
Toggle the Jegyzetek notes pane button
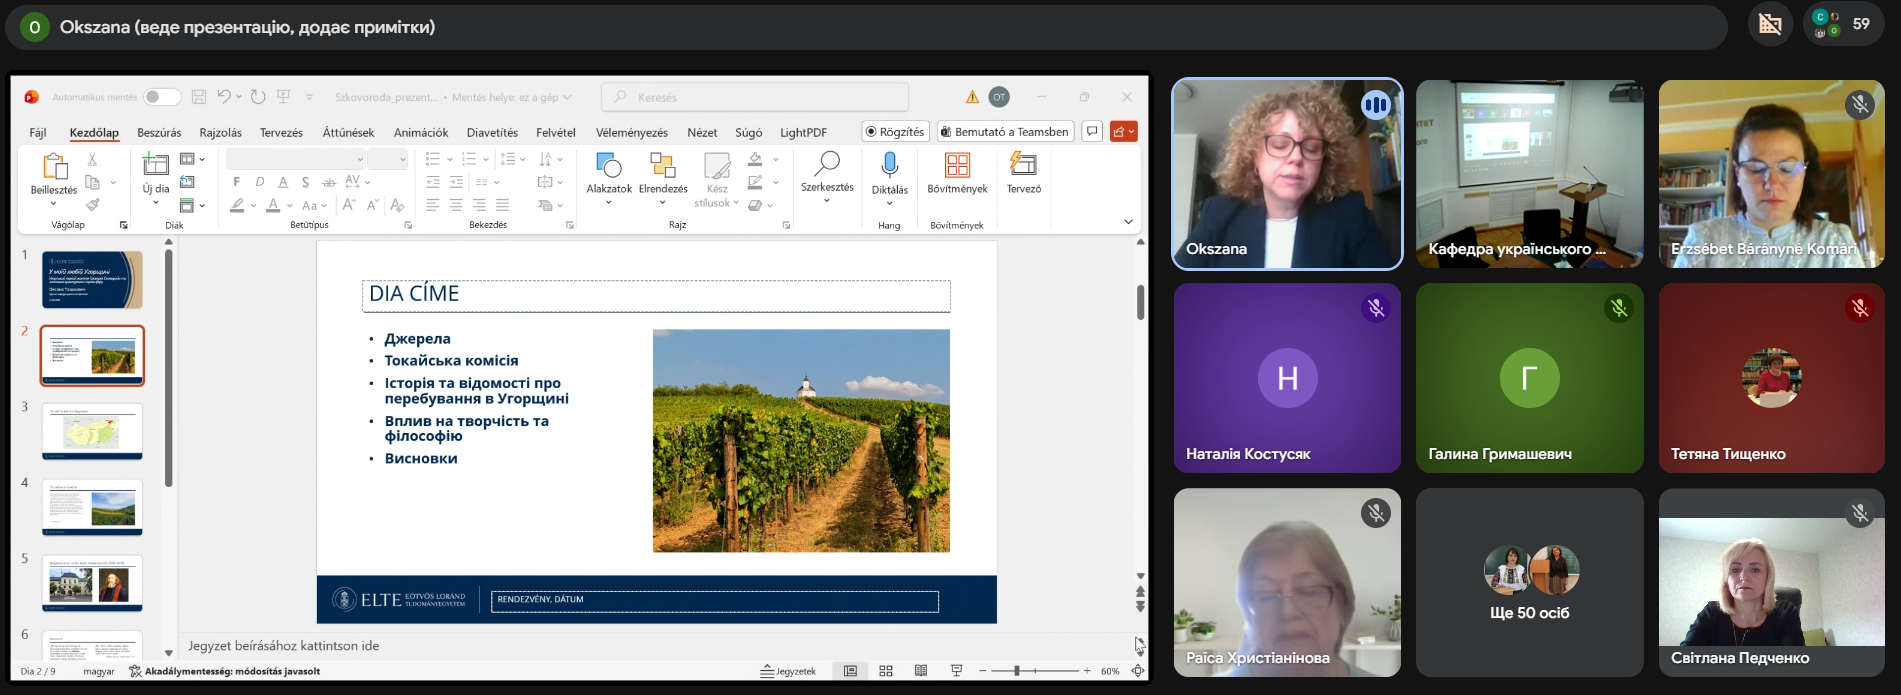coord(789,671)
